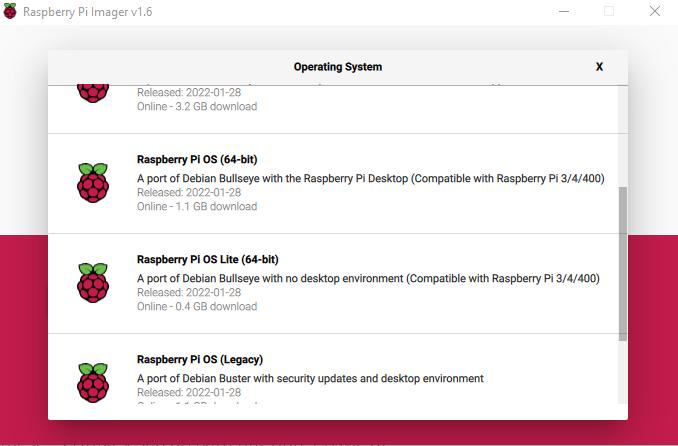Select the entry showing 1.1 GB download

coord(197,207)
